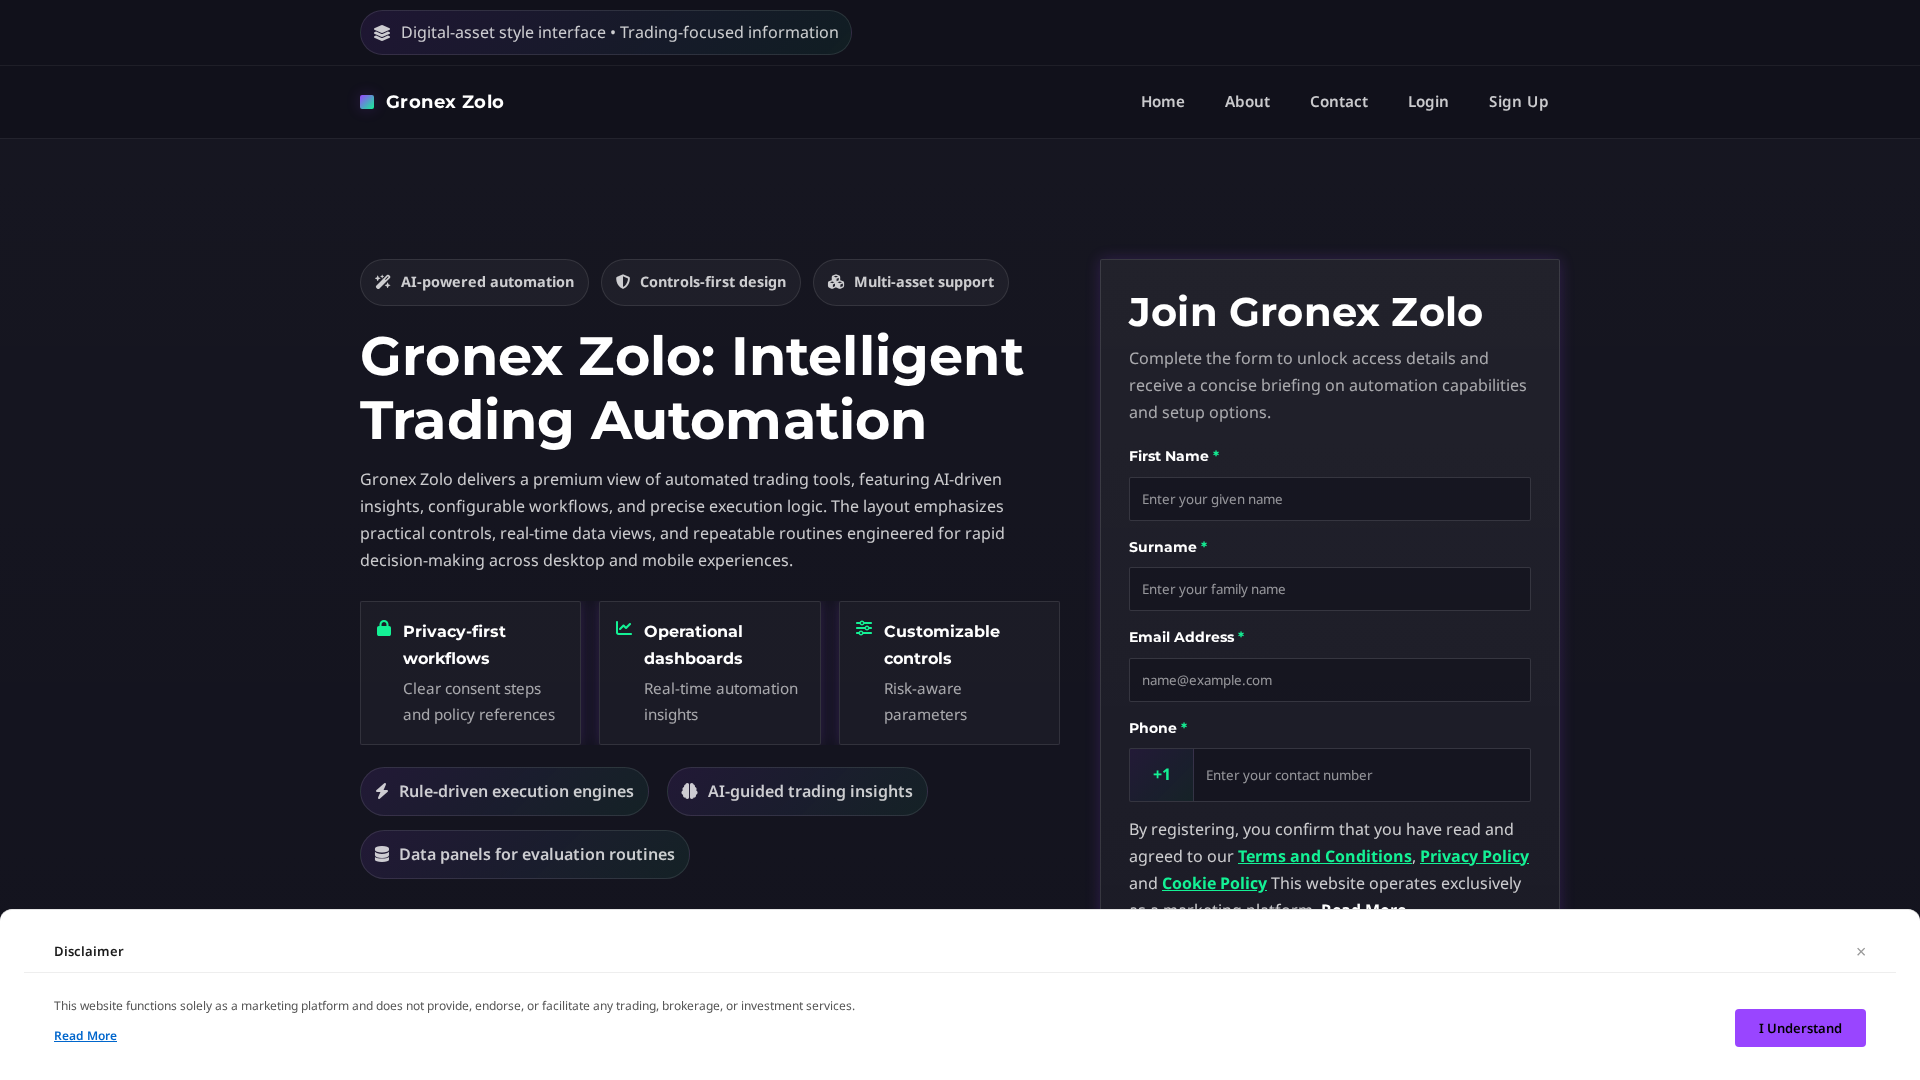Viewport: 1920px width, 1080px height.
Task: Click the wand icon on AI-powered automation badge
Action: tap(383, 282)
